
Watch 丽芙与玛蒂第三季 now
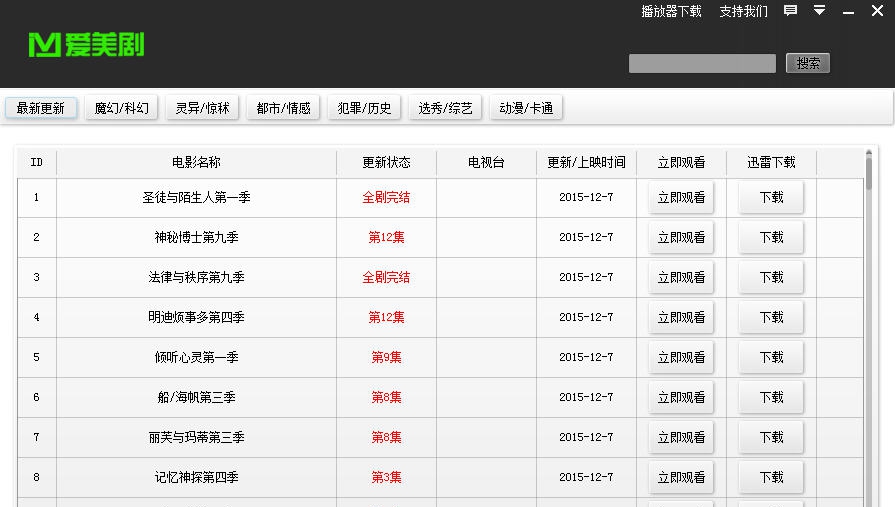point(681,437)
